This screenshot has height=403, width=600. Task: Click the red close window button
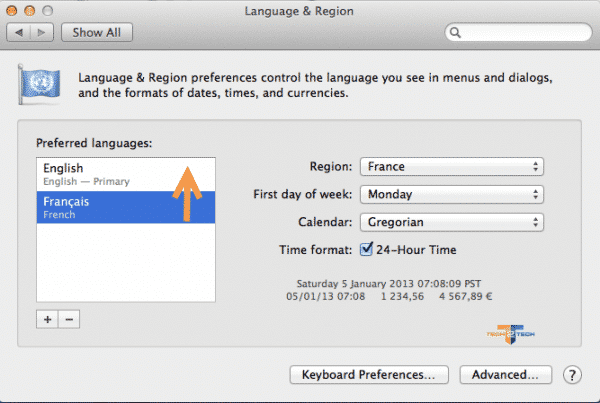(x=13, y=11)
